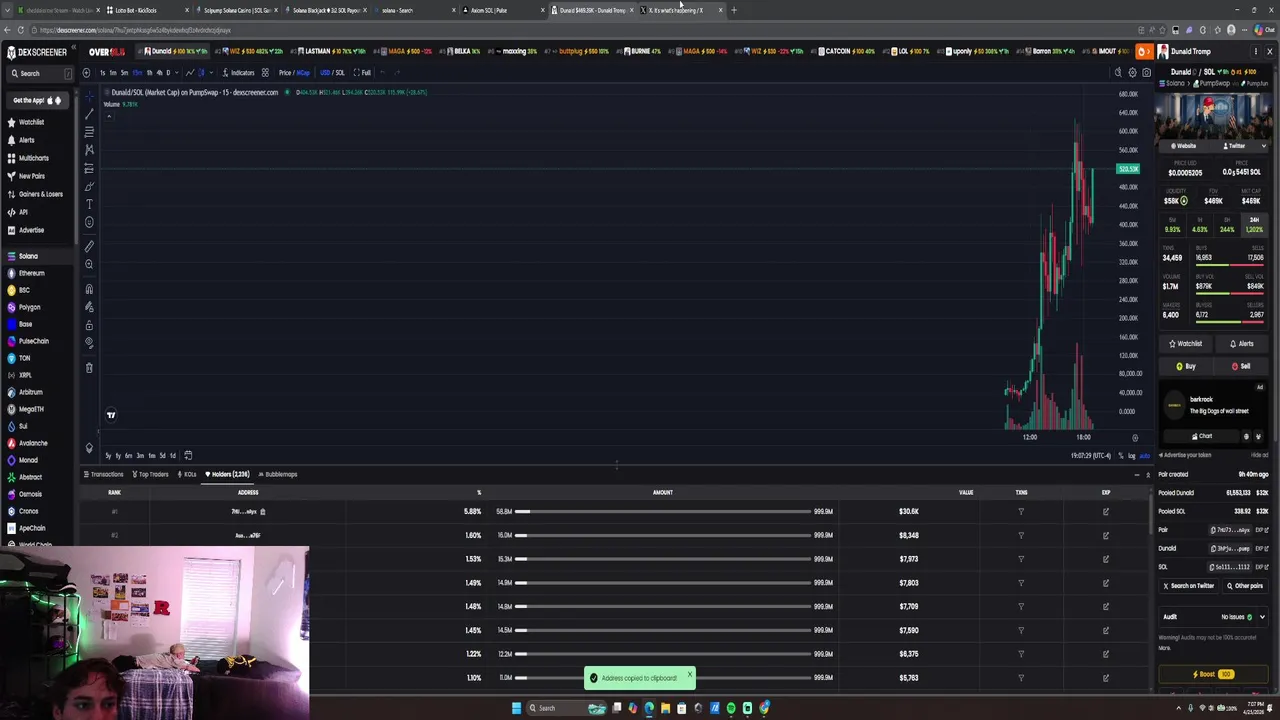Open the Transactions tab
The height and width of the screenshot is (720, 1280).
tap(104, 474)
